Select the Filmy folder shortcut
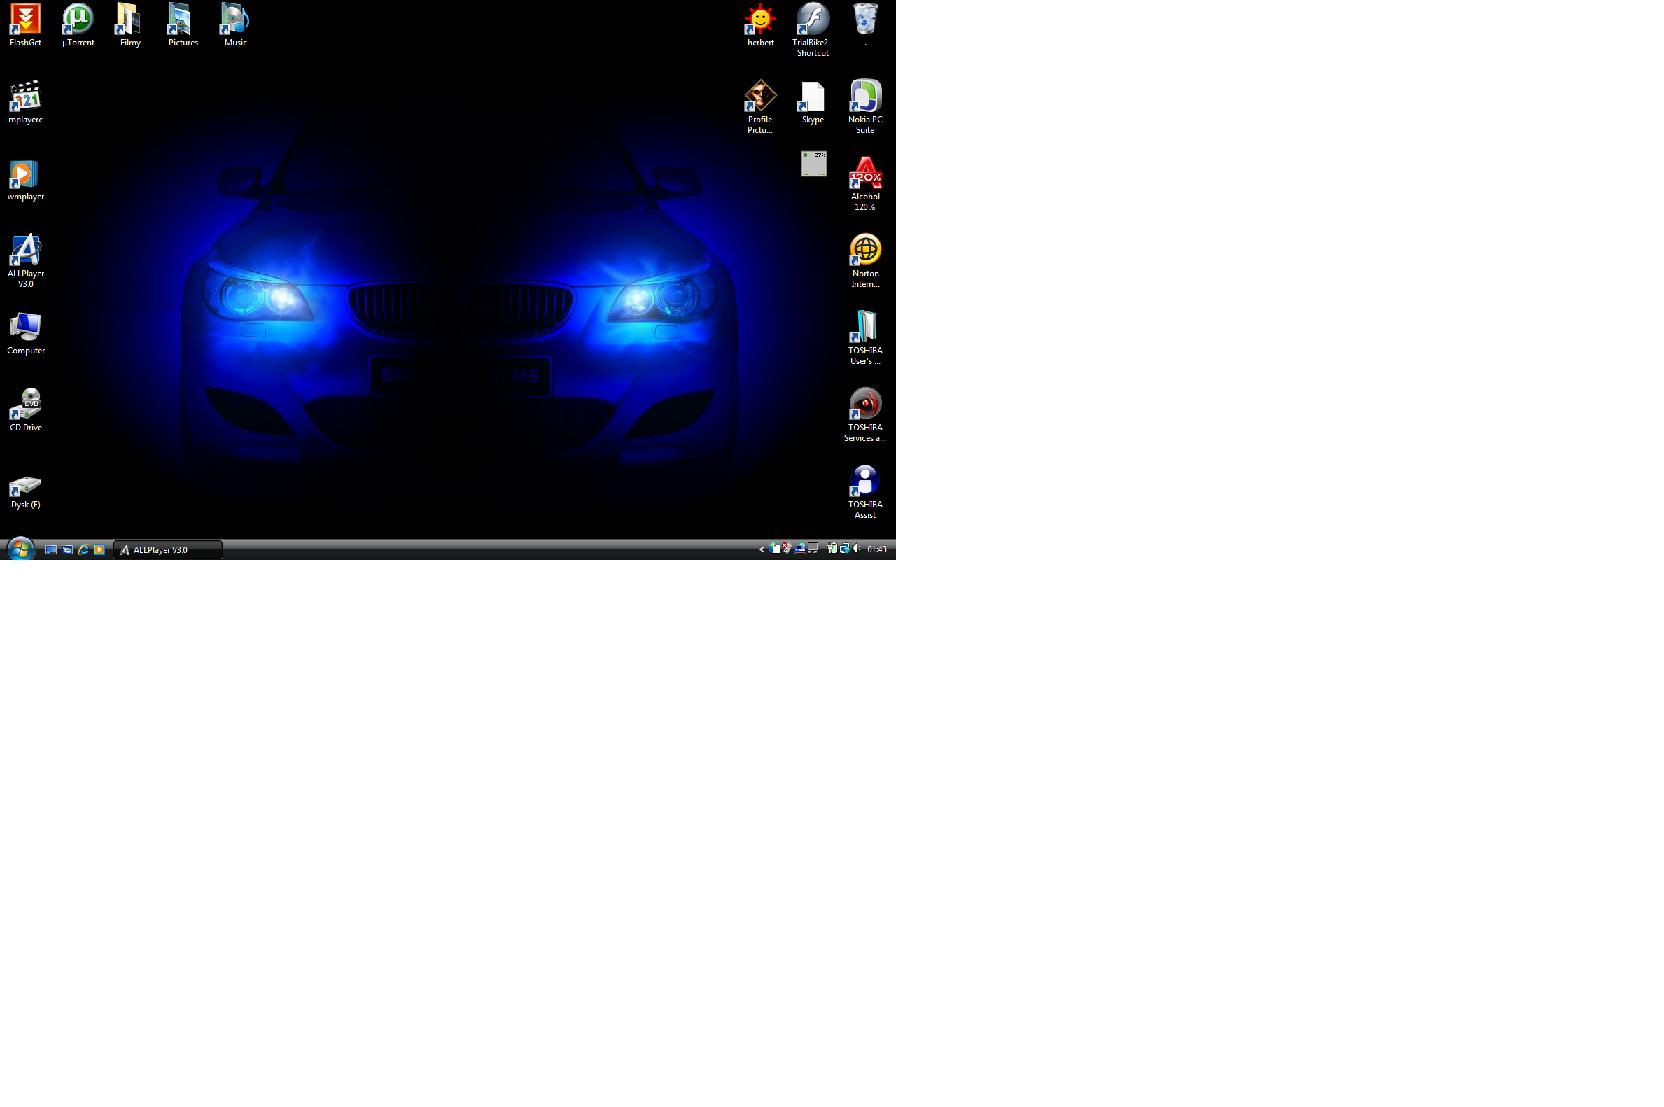 [130, 21]
